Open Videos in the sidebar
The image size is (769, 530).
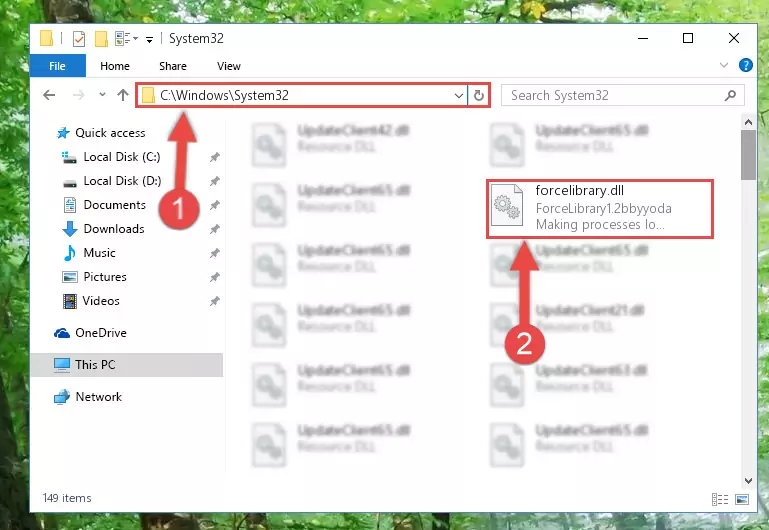click(x=91, y=301)
